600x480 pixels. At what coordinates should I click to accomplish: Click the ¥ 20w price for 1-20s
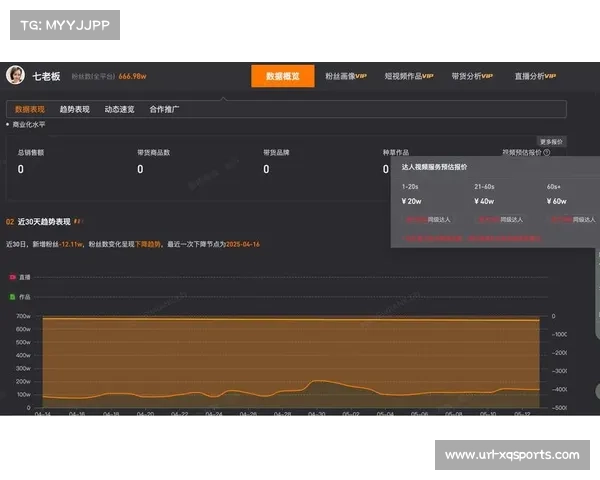(x=412, y=201)
